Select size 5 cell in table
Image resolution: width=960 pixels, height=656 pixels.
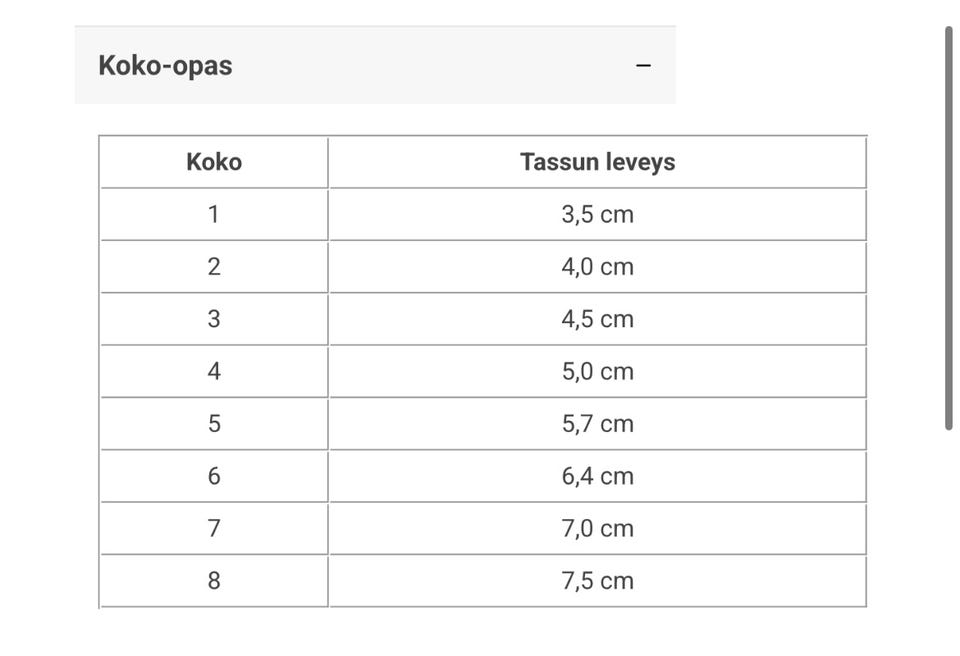coord(214,424)
